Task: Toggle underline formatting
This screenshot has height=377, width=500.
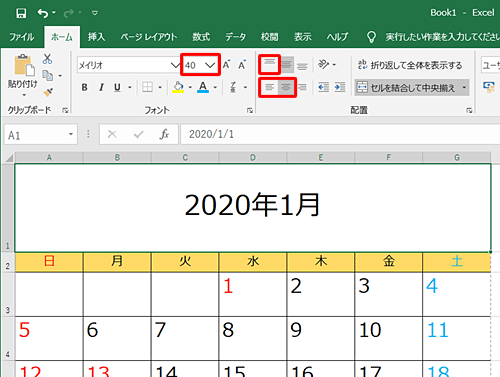Action: point(117,87)
